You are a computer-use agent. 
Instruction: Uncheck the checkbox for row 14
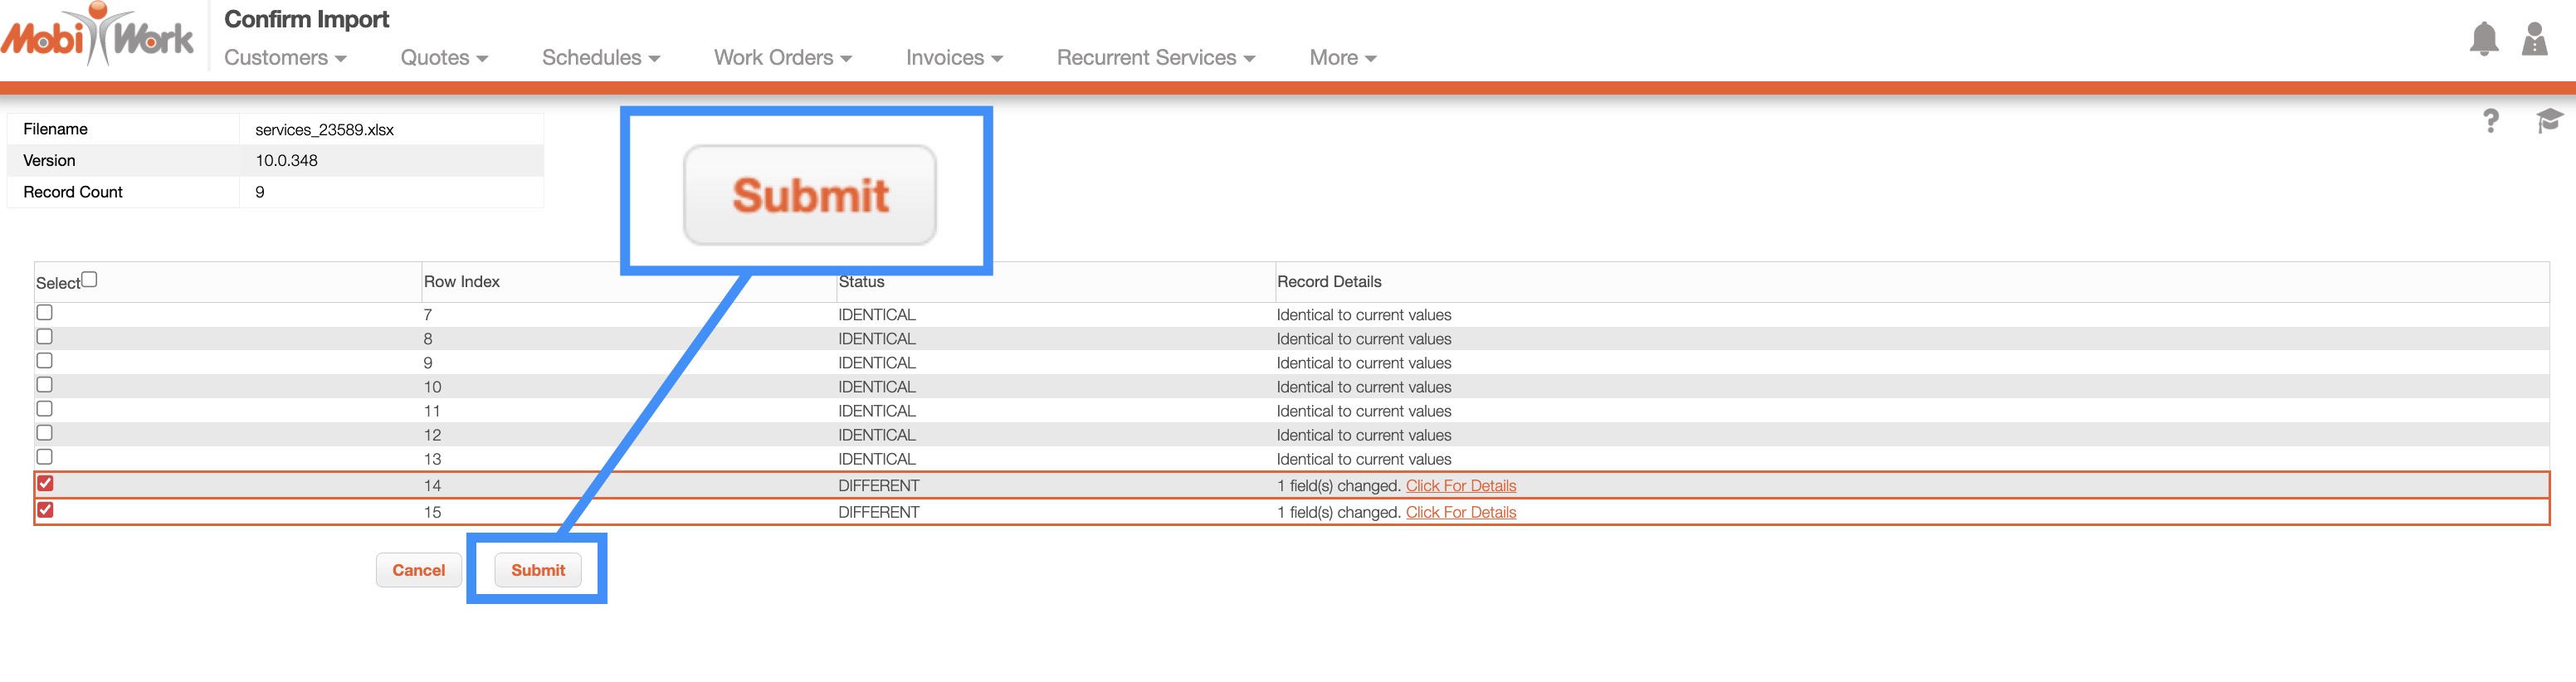[45, 484]
